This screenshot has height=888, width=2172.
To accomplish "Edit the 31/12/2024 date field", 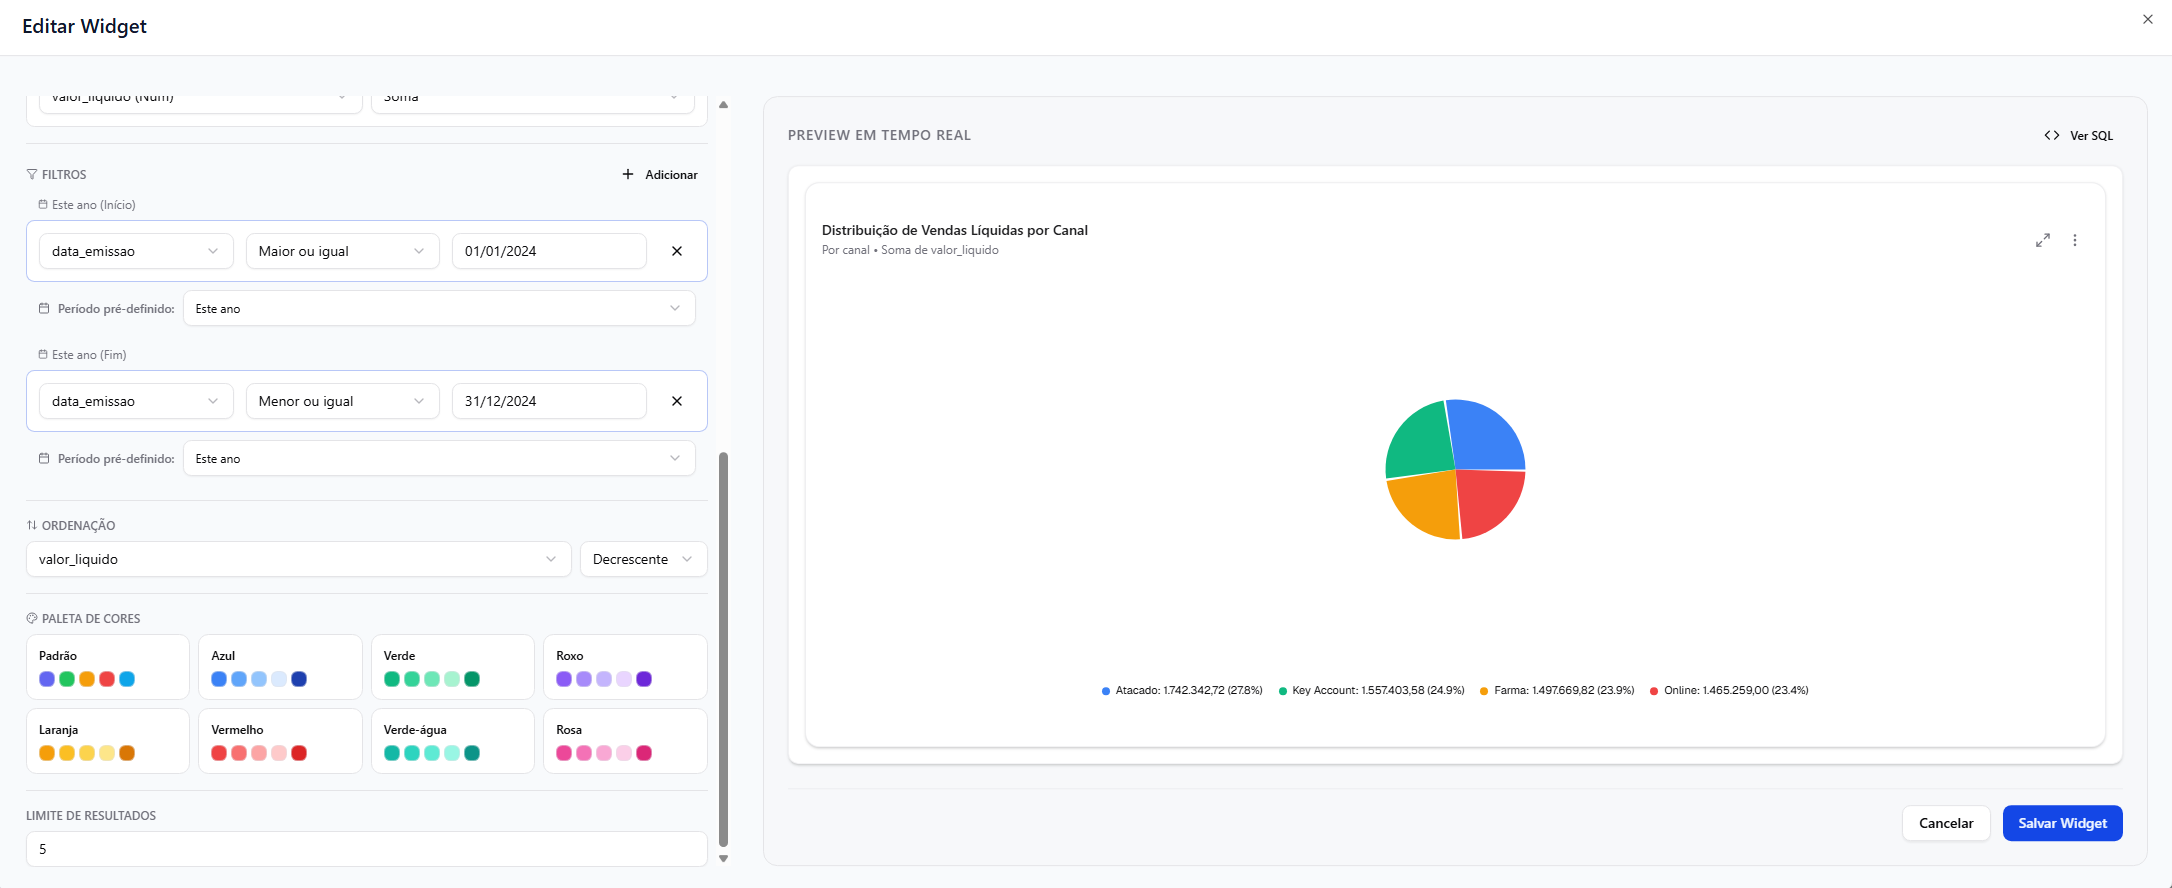I will pos(549,401).
